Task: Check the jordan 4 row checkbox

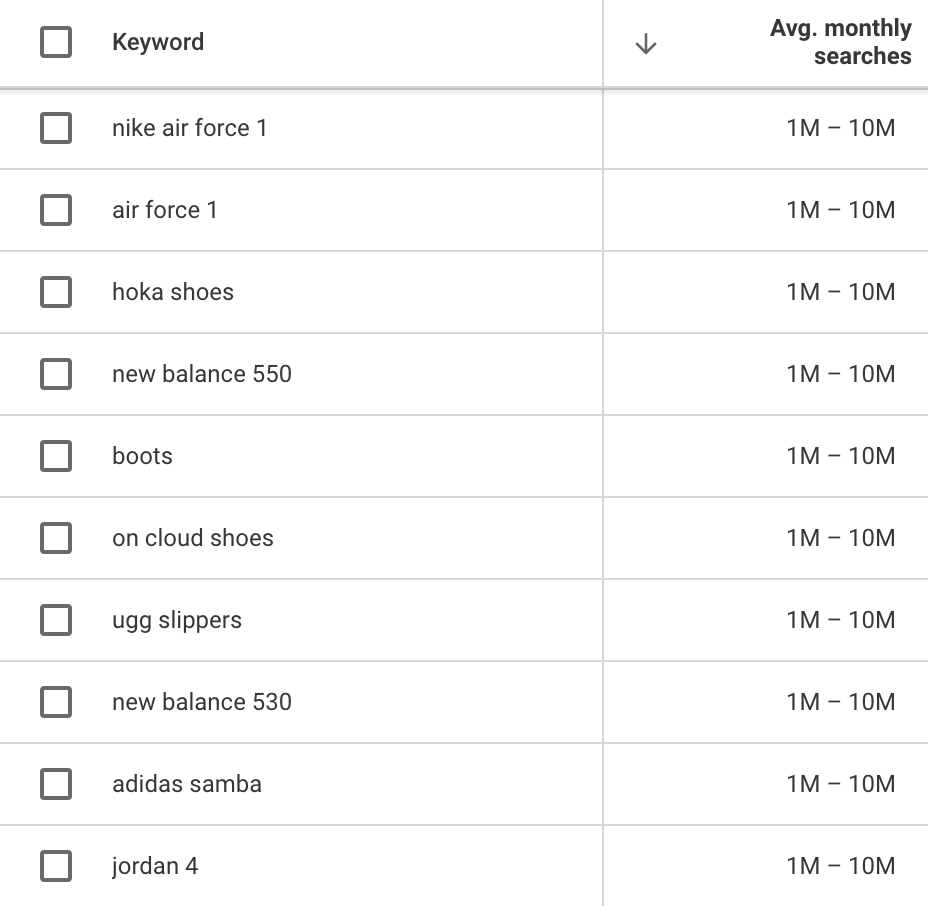Action: (x=56, y=866)
